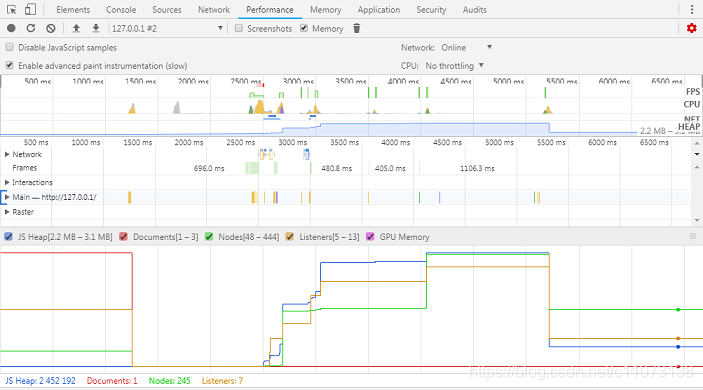Viewport: 703px width, 390px height.
Task: Click the reload and profile icon
Action: (x=30, y=28)
